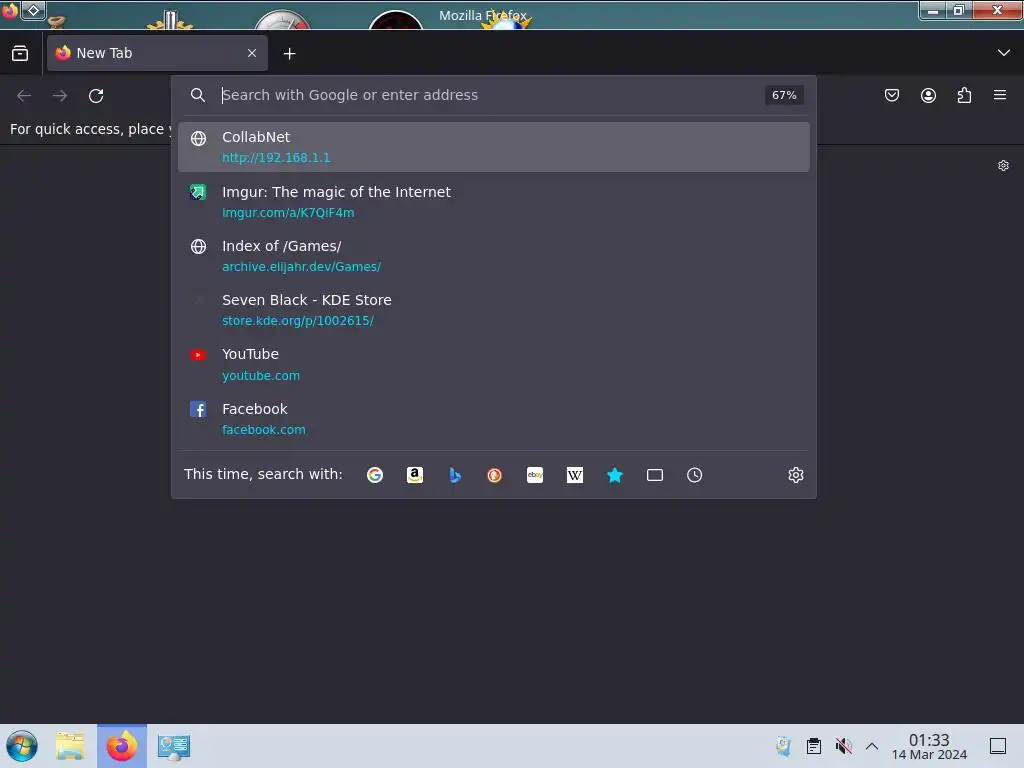Open the http://192.168.1.1 URL text
Viewport: 1024px width, 768px height.
pyautogui.click(x=276, y=158)
